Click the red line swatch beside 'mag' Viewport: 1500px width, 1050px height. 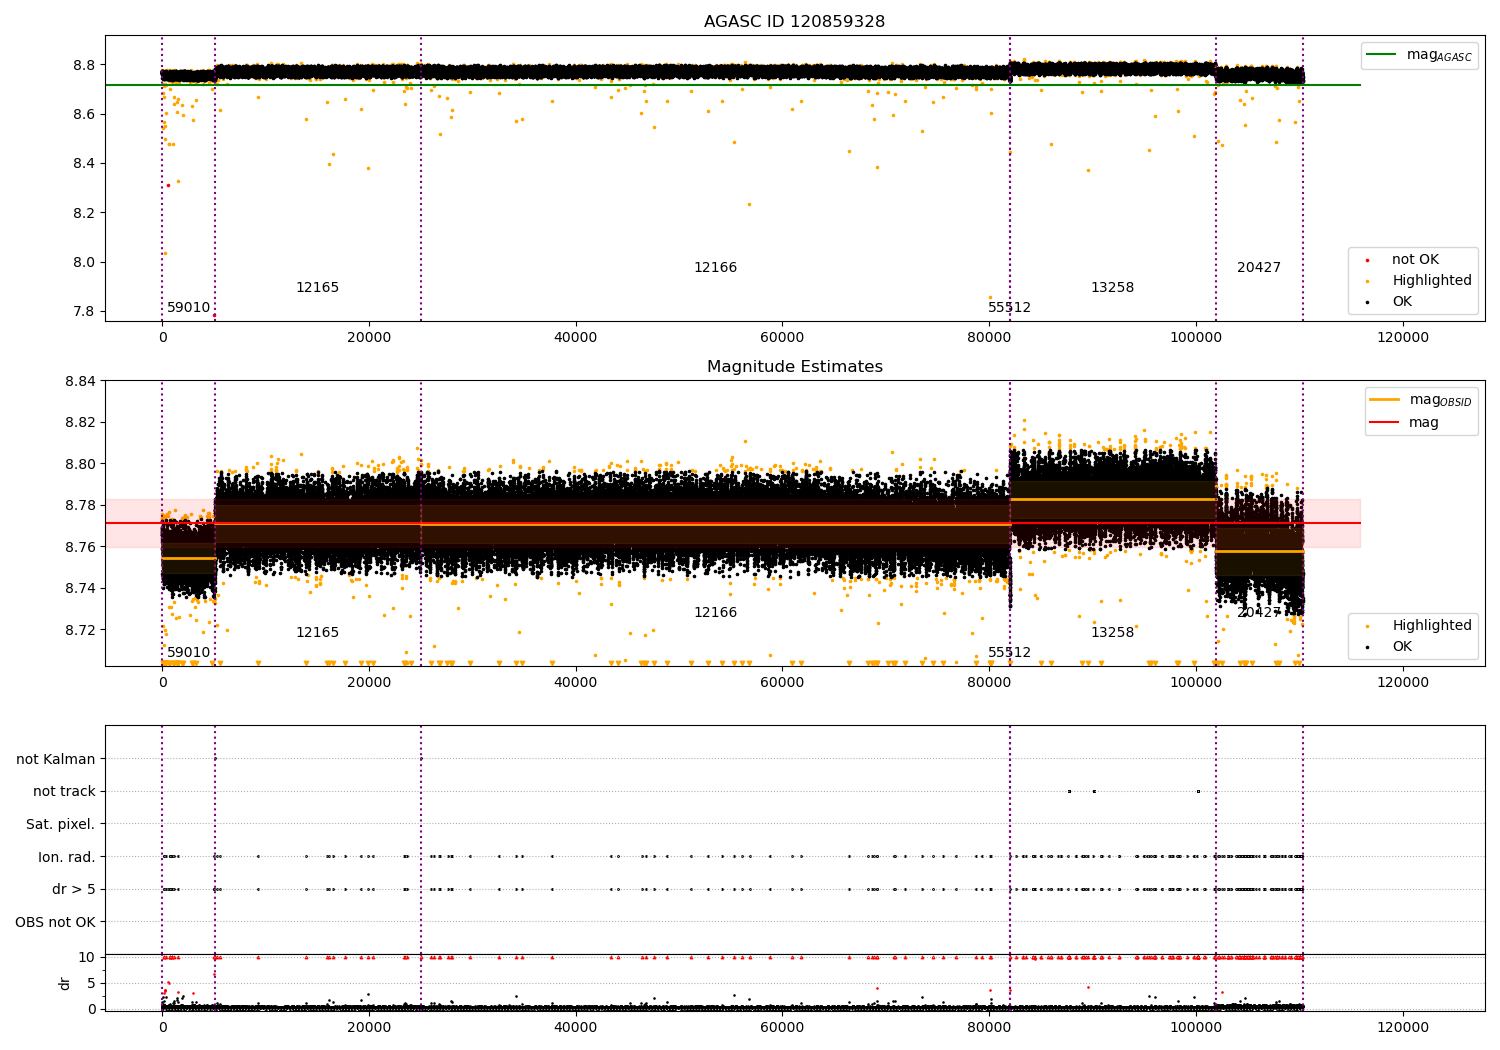(x=1385, y=423)
